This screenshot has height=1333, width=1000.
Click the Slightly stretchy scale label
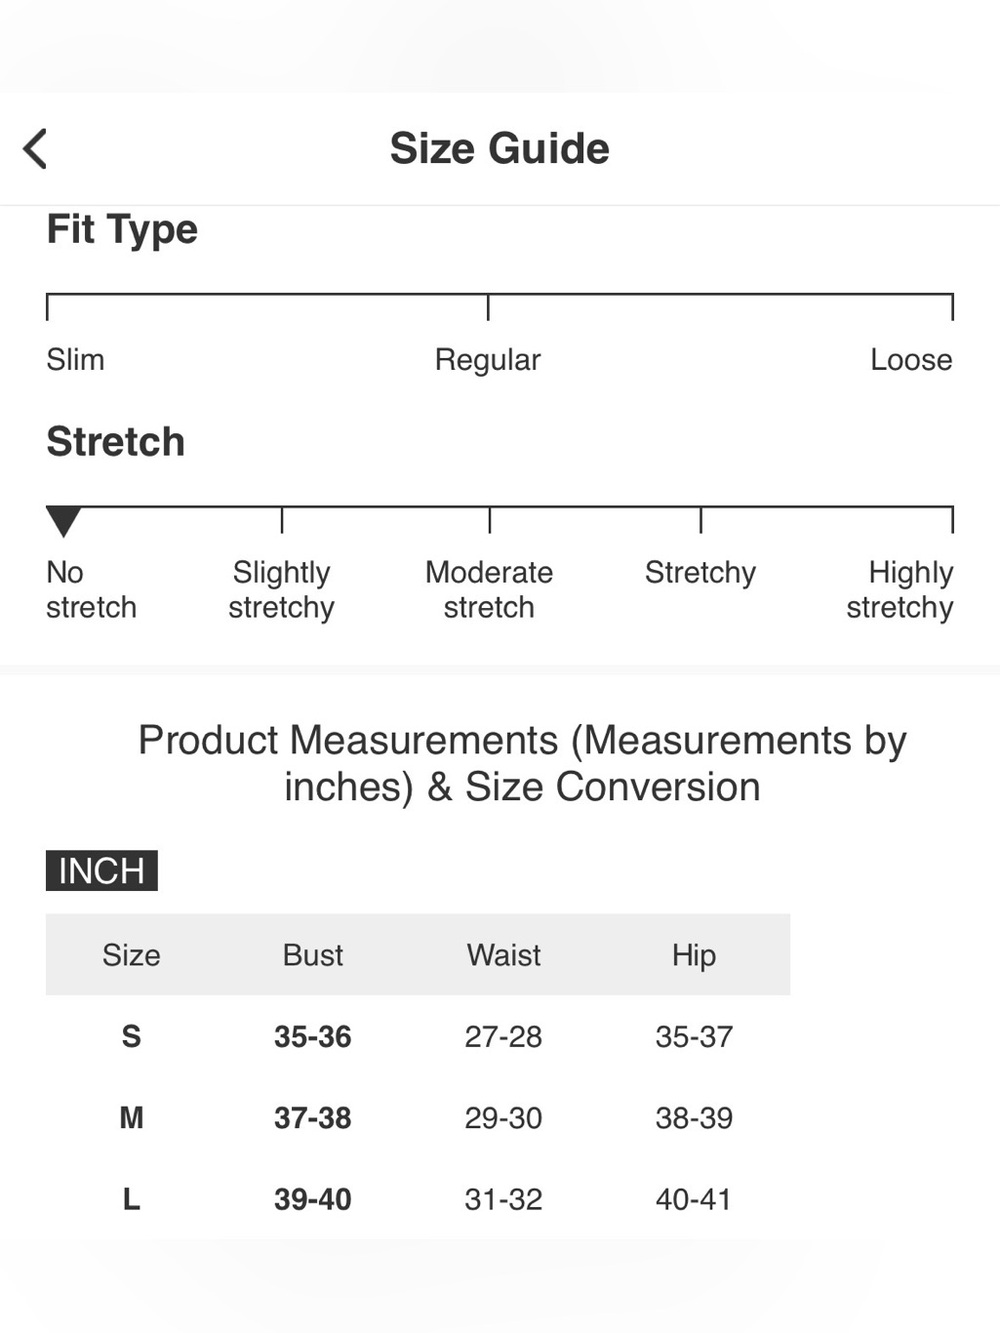[x=281, y=590]
